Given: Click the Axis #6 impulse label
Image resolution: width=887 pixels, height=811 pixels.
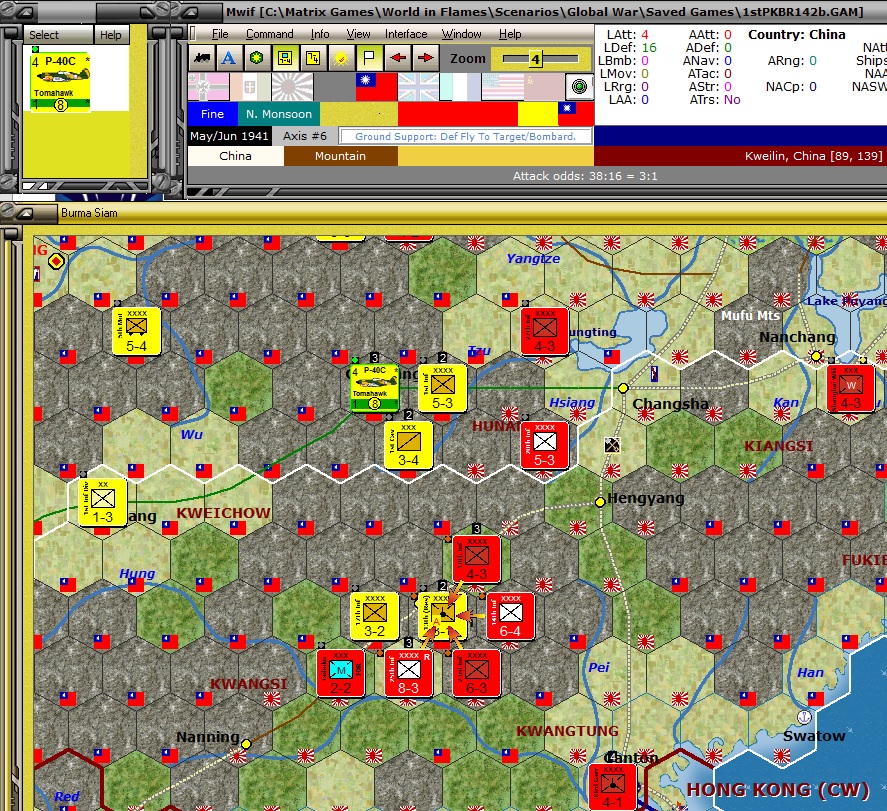Looking at the screenshot, I should click(305, 136).
